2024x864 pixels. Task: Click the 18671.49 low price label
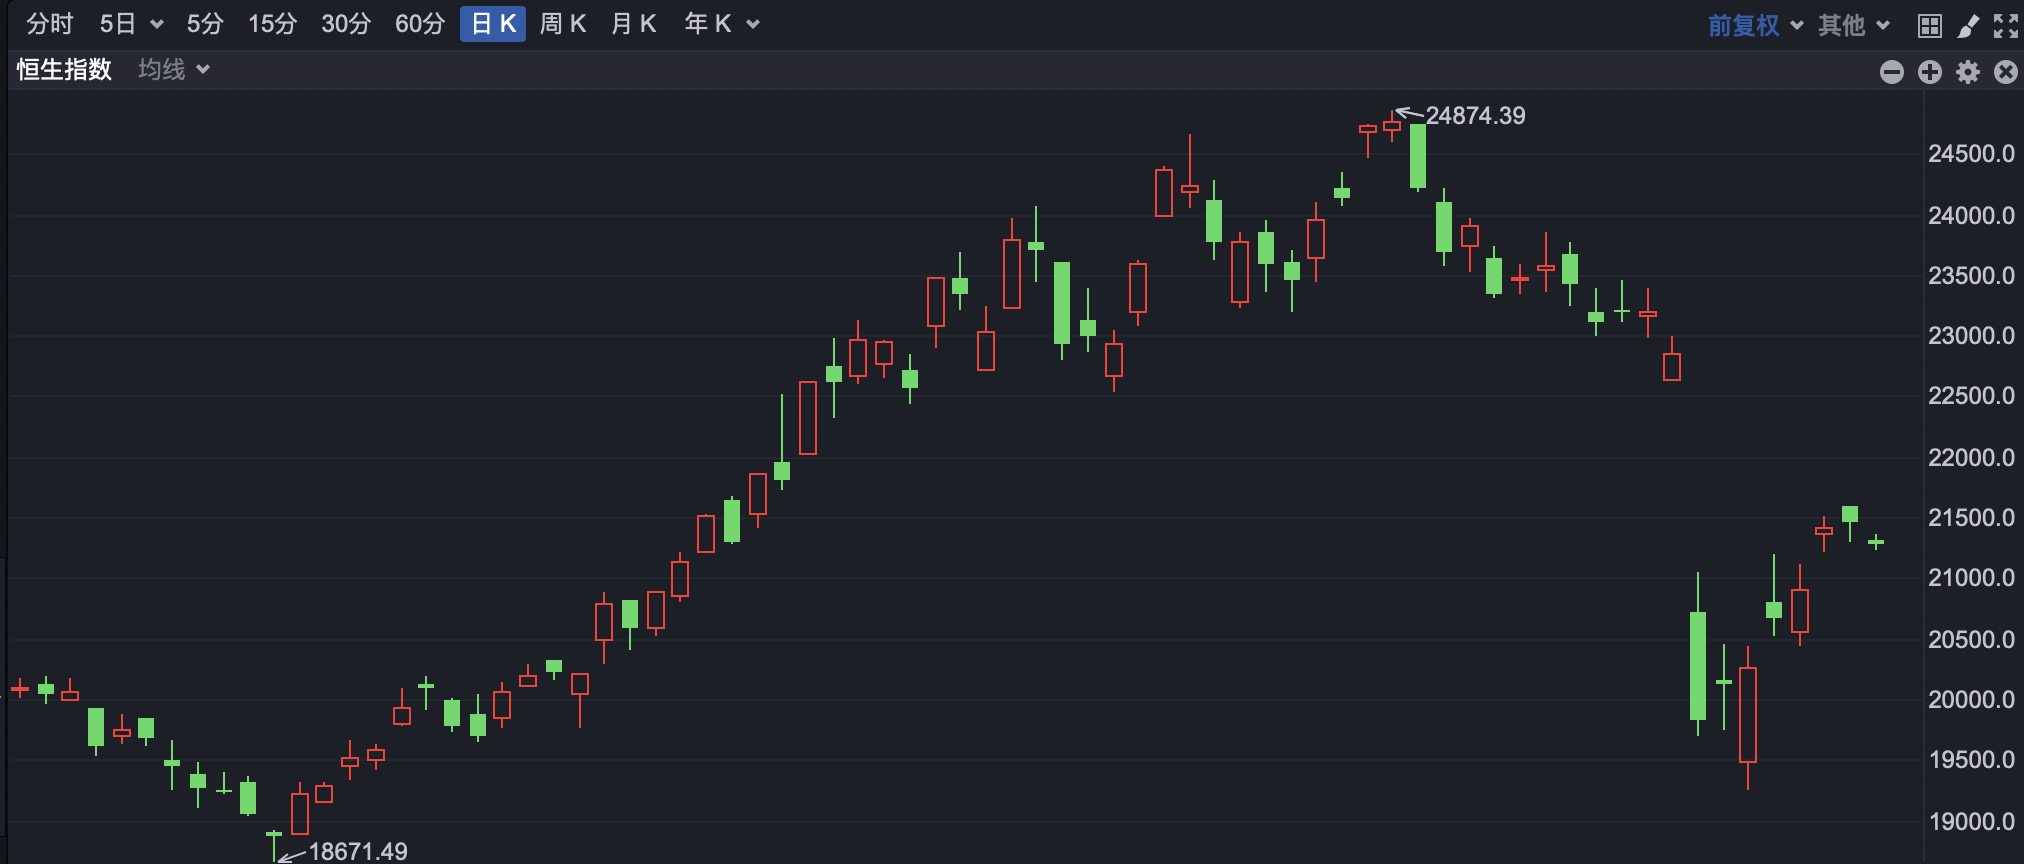pos(358,851)
